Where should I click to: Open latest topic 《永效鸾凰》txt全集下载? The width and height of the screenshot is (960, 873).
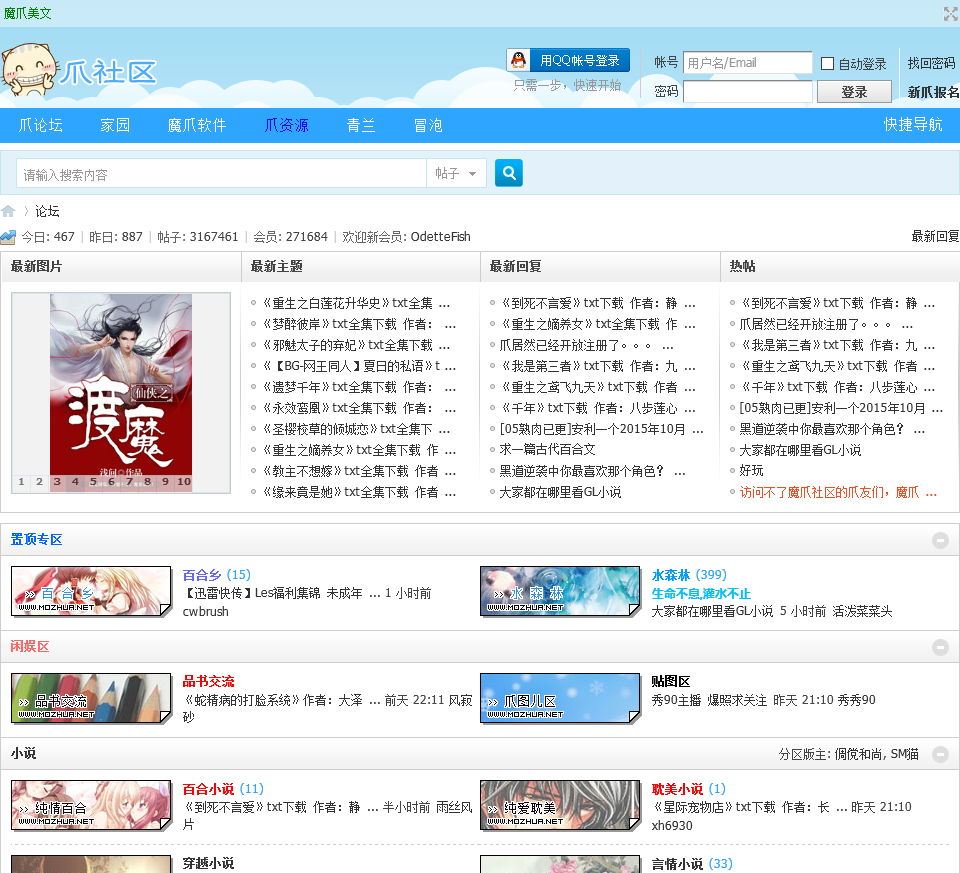click(x=359, y=408)
